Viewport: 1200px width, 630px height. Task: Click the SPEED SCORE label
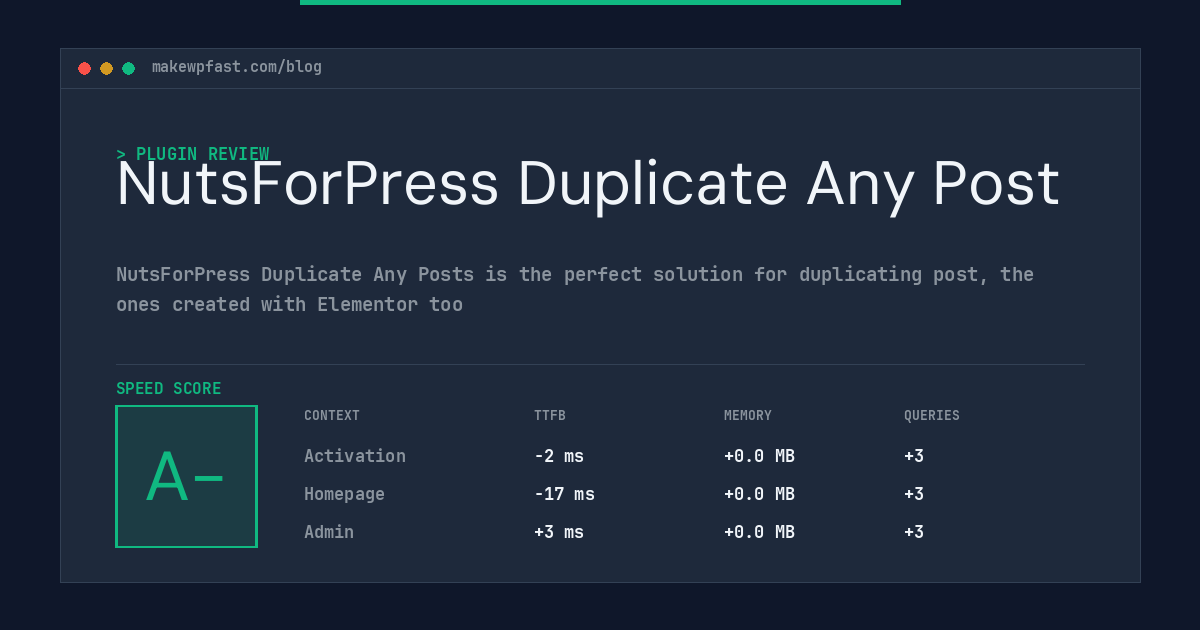pyautogui.click(x=169, y=389)
